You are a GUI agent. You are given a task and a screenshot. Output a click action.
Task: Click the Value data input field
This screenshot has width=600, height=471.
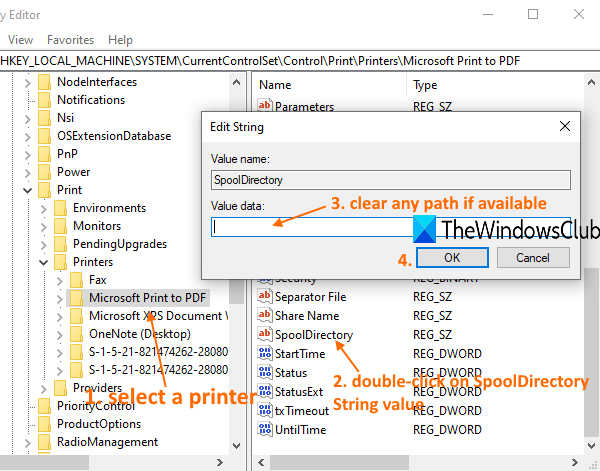[x=391, y=227]
